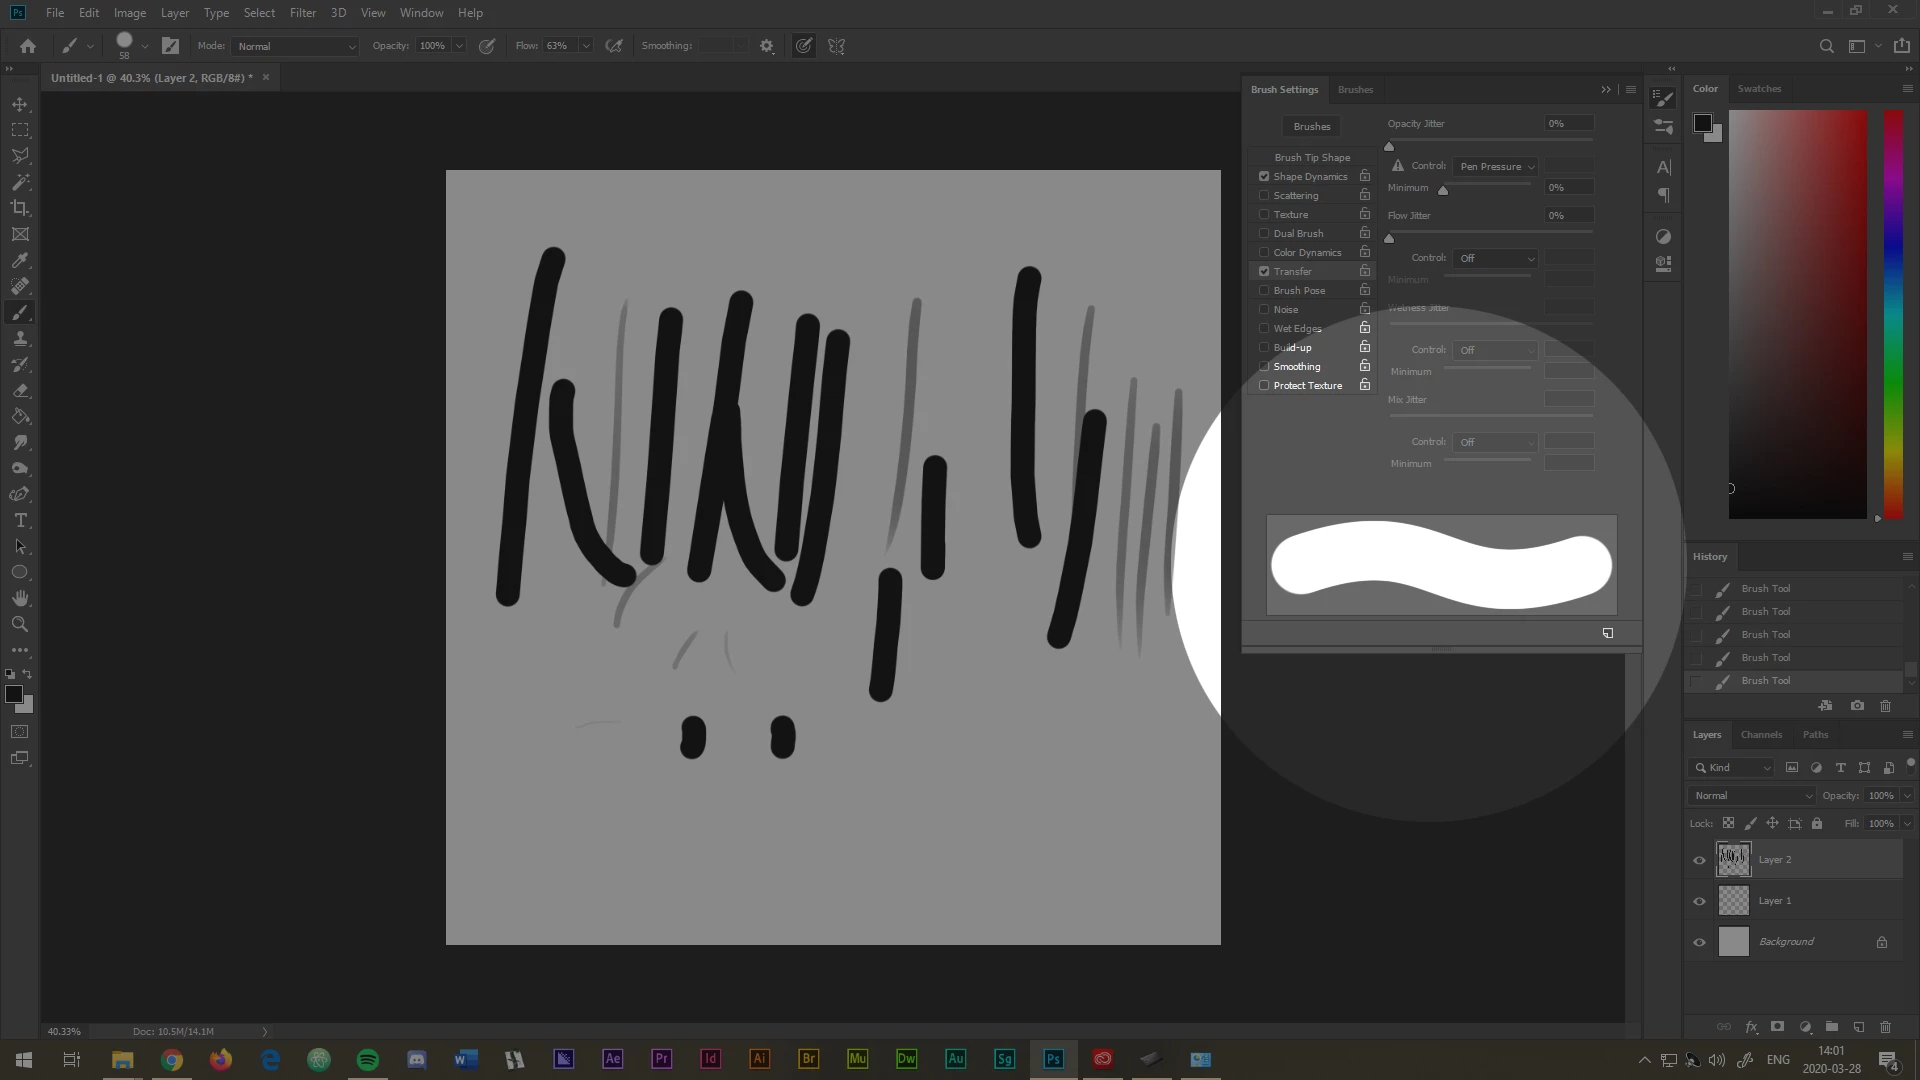The height and width of the screenshot is (1080, 1920).
Task: Select the Move tool
Action: pyautogui.click(x=20, y=104)
